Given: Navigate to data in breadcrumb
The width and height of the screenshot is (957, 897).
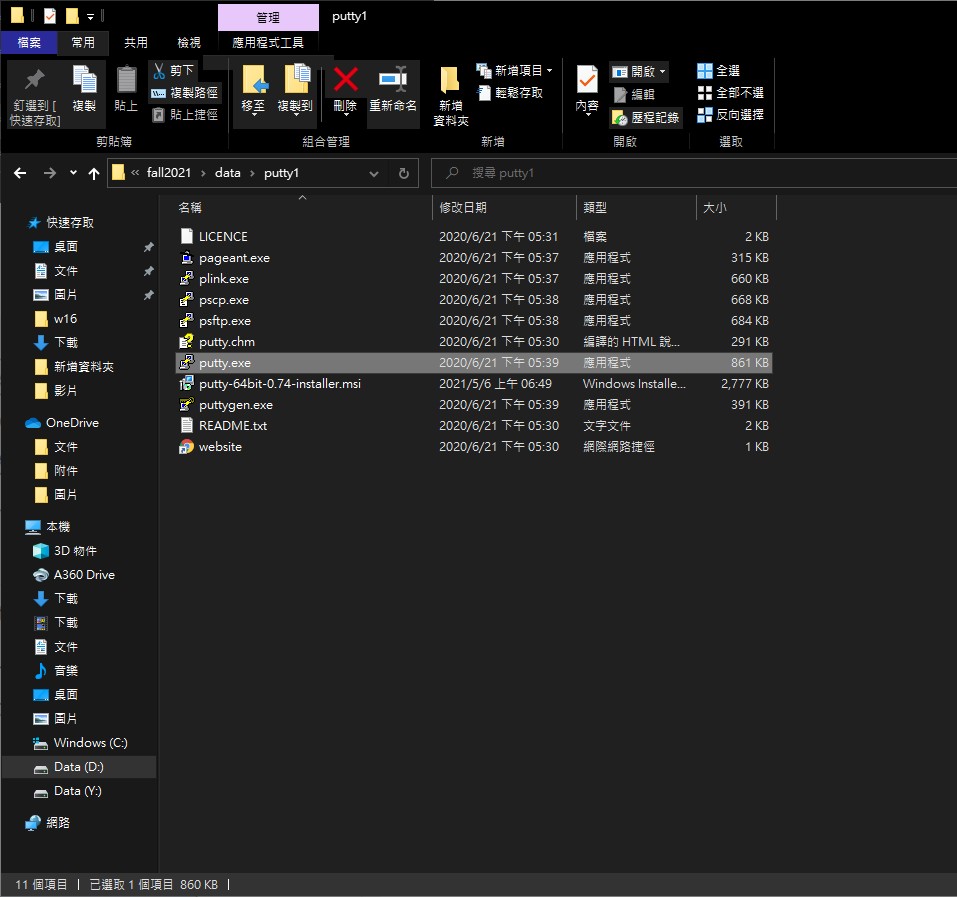Looking at the screenshot, I should pyautogui.click(x=228, y=173).
